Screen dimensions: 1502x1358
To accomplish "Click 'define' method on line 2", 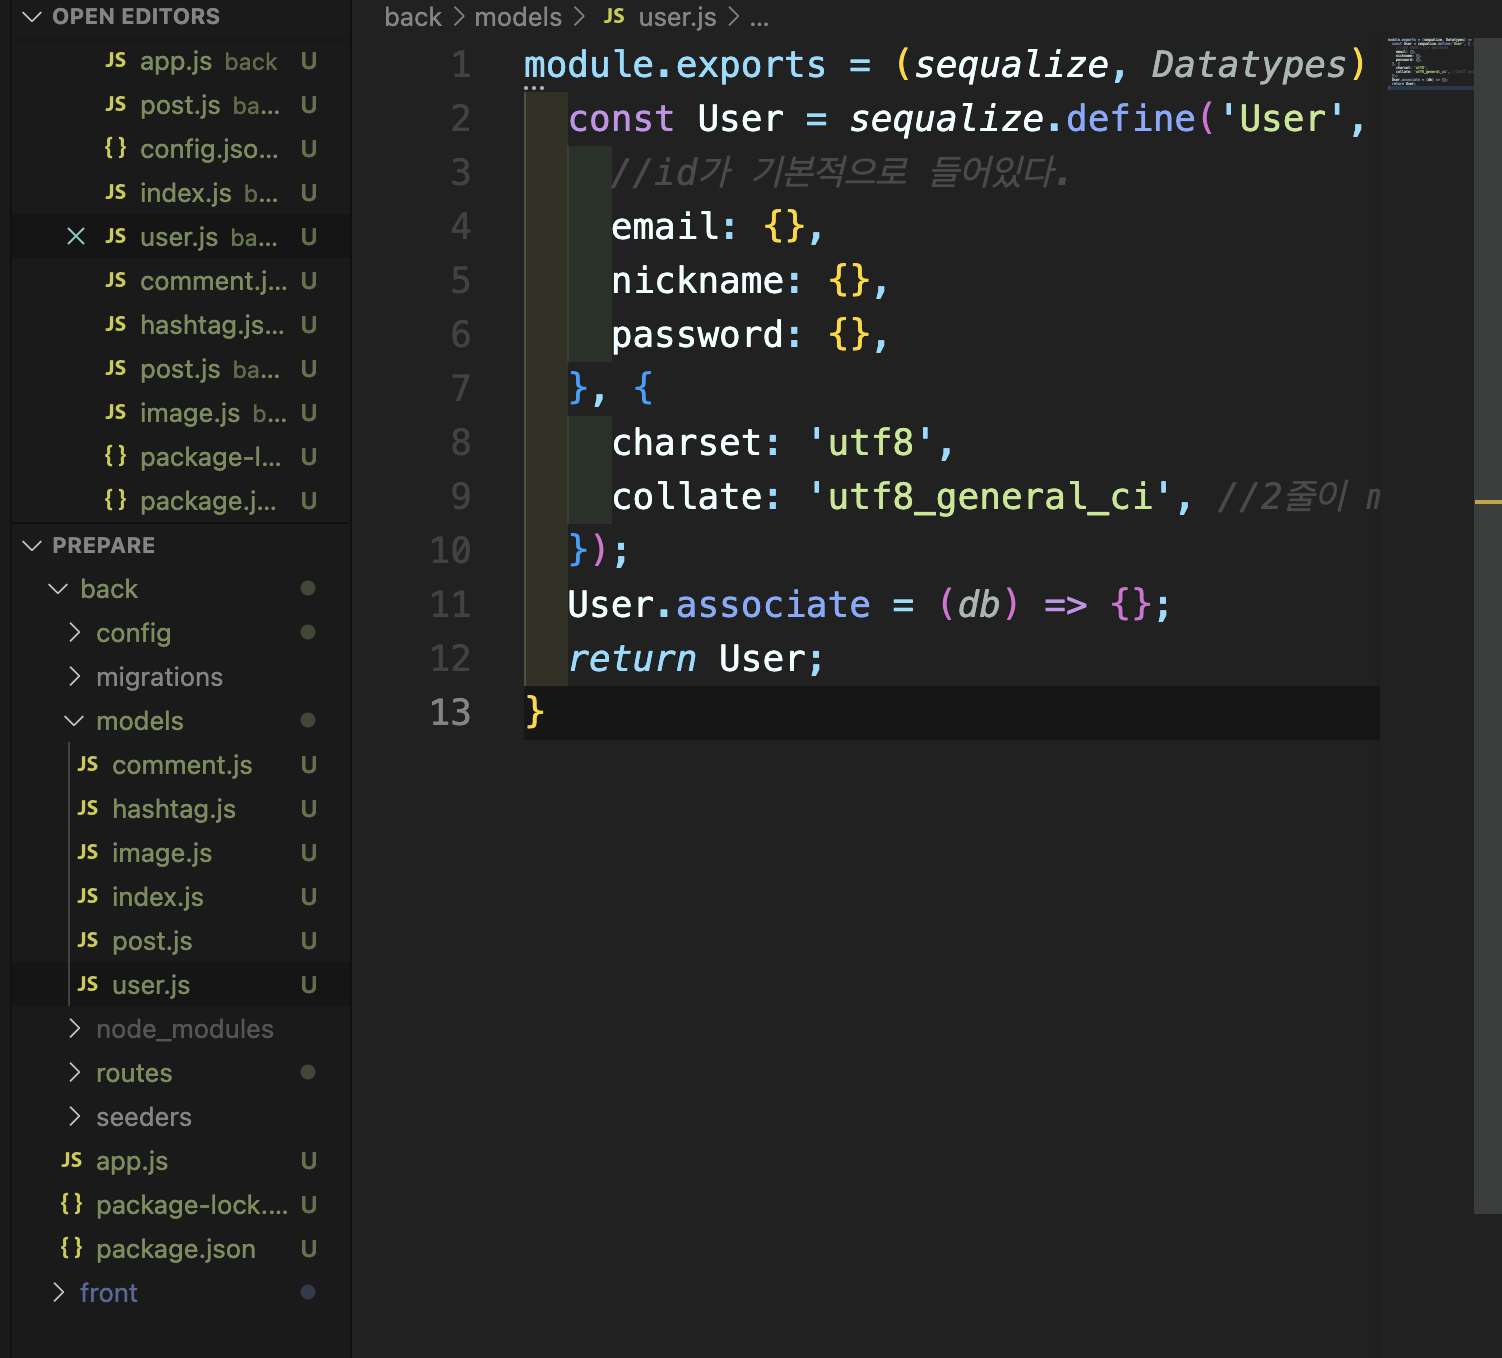I will (1131, 118).
